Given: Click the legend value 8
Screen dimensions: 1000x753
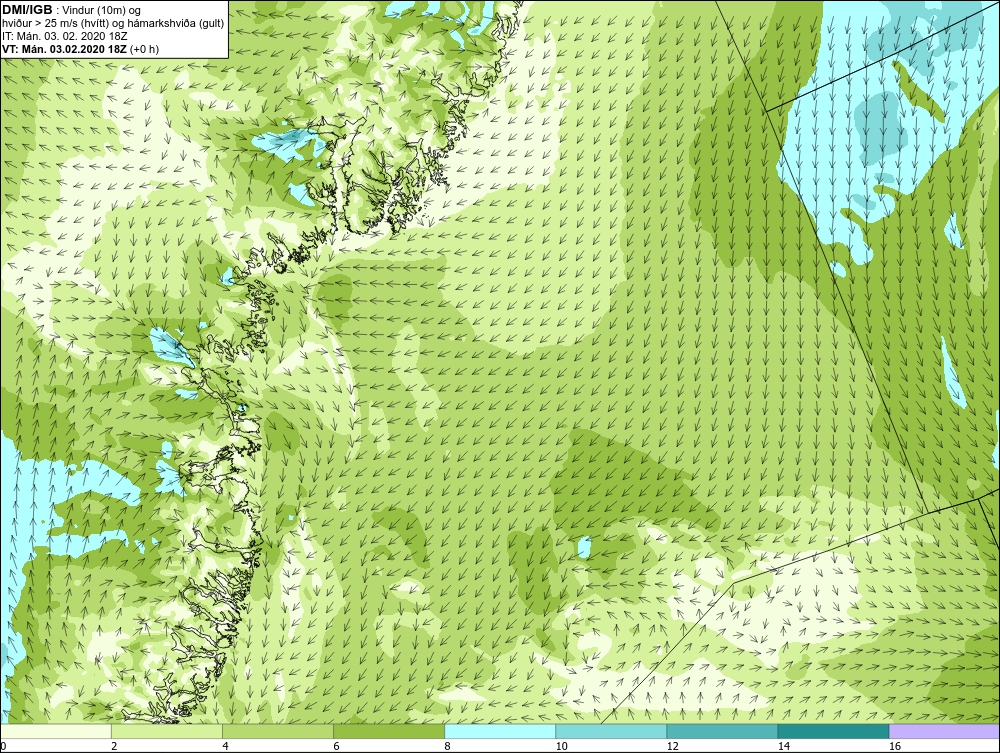Looking at the screenshot, I should point(447,746).
